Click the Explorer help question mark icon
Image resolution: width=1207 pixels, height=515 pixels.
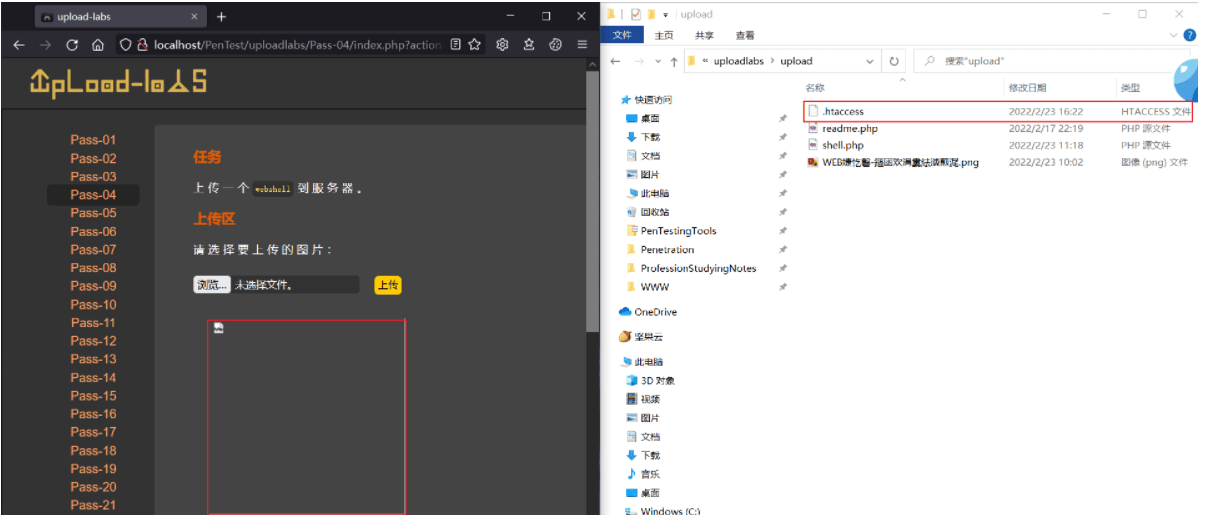point(1189,35)
